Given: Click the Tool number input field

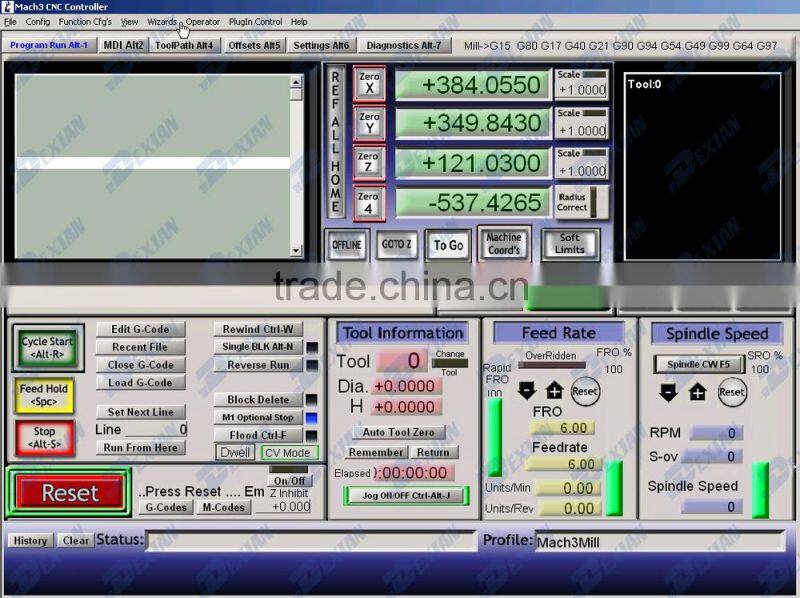Looking at the screenshot, I should 402,361.
